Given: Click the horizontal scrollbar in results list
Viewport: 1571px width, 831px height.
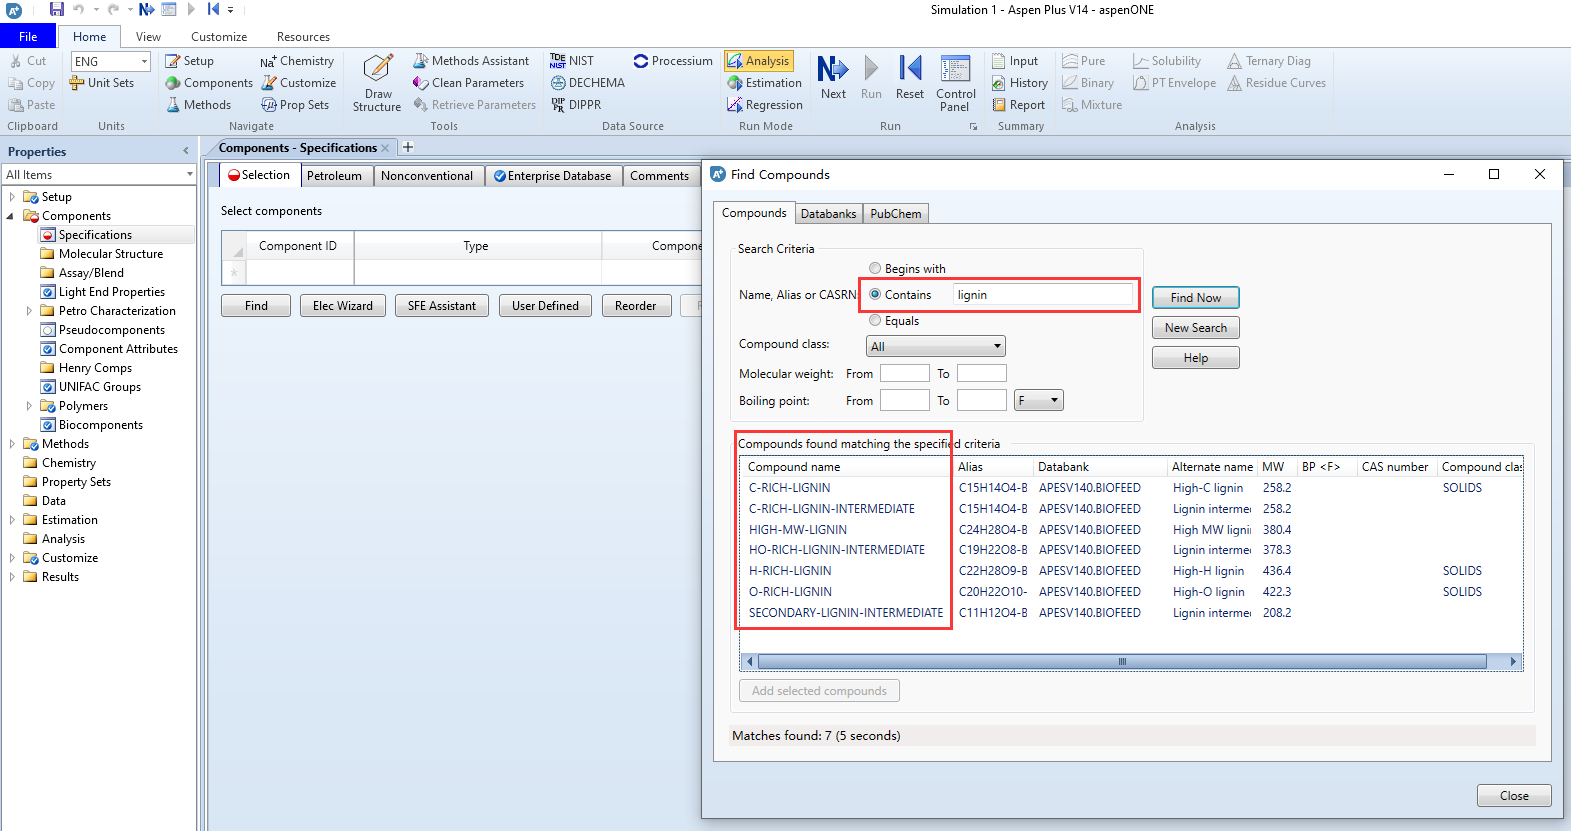Looking at the screenshot, I should pyautogui.click(x=1122, y=661).
